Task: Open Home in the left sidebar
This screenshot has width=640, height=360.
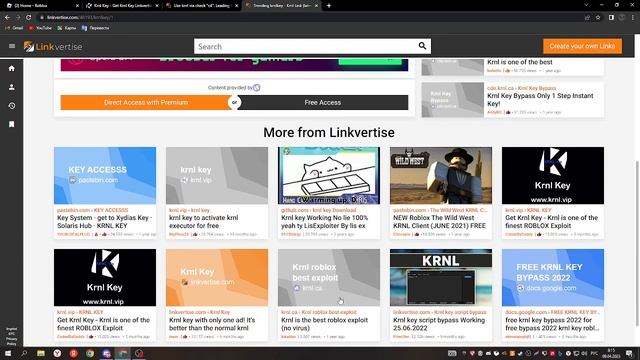Action: coord(11,68)
